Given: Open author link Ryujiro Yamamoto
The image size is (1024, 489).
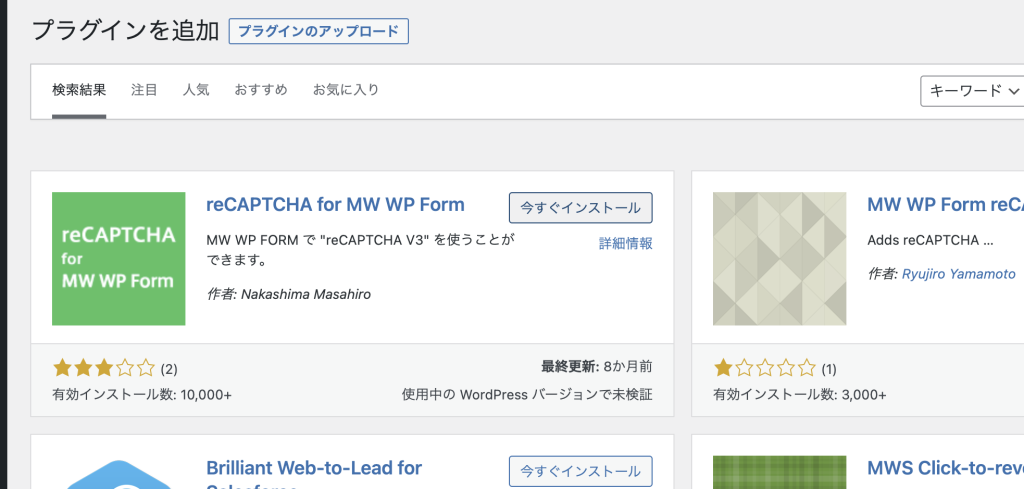Looking at the screenshot, I should pos(959,274).
